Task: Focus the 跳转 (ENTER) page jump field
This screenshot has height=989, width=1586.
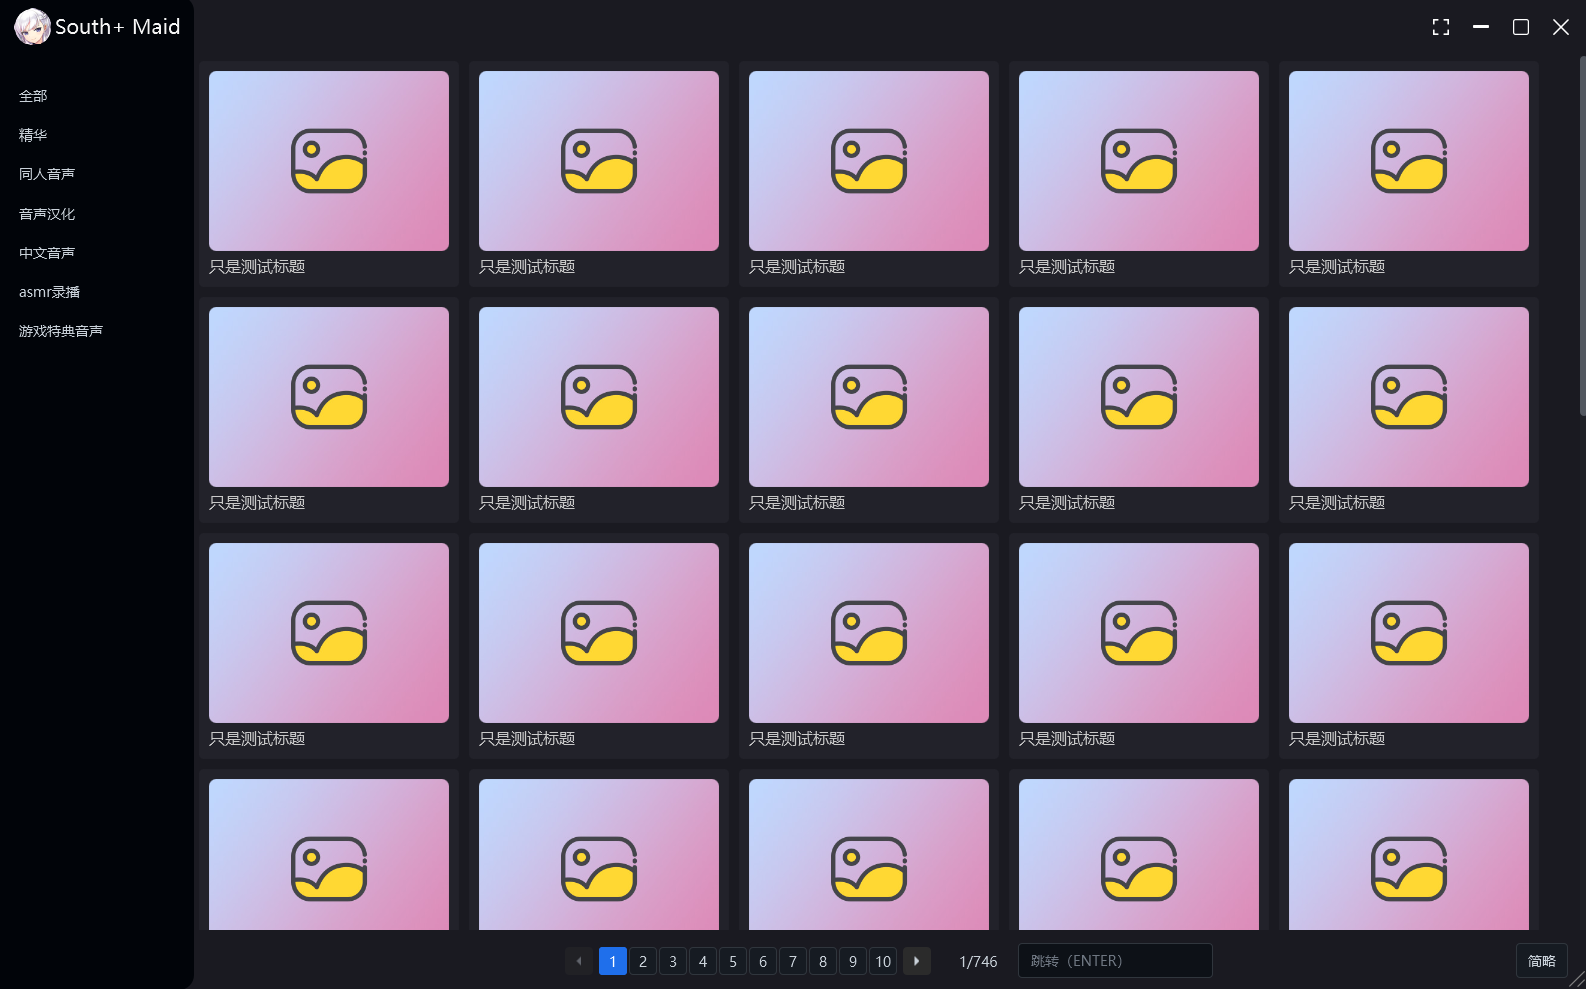Action: [x=1115, y=961]
